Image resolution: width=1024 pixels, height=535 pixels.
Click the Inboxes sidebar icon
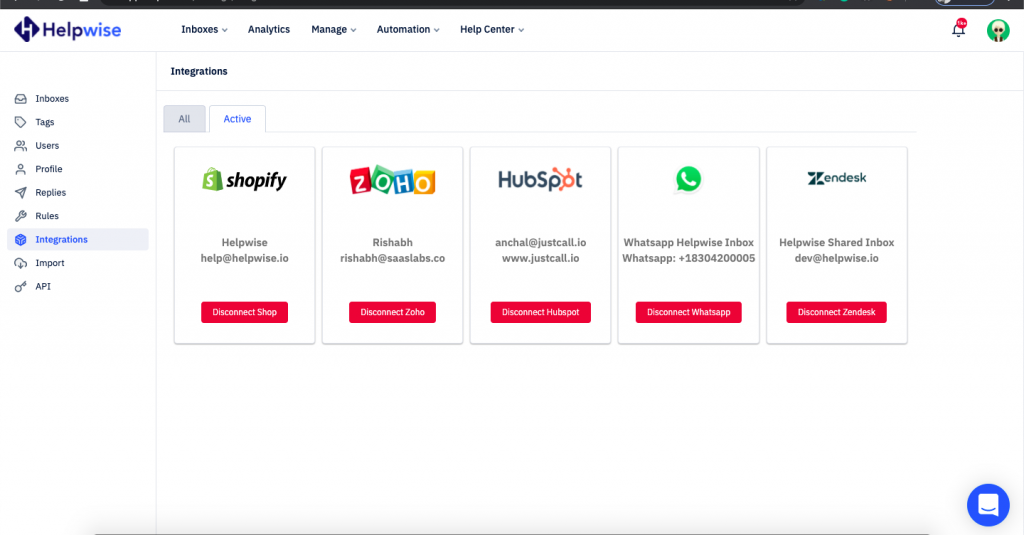pos(21,99)
